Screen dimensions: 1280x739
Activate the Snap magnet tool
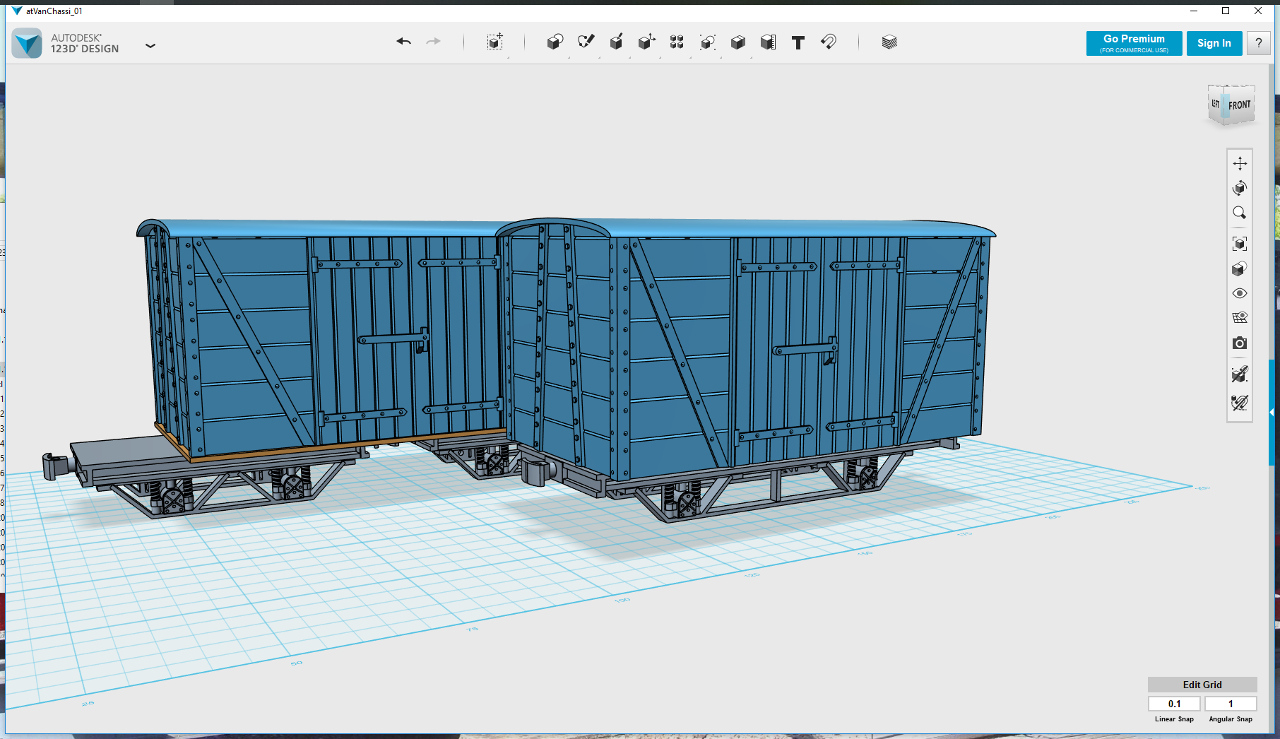coord(828,42)
